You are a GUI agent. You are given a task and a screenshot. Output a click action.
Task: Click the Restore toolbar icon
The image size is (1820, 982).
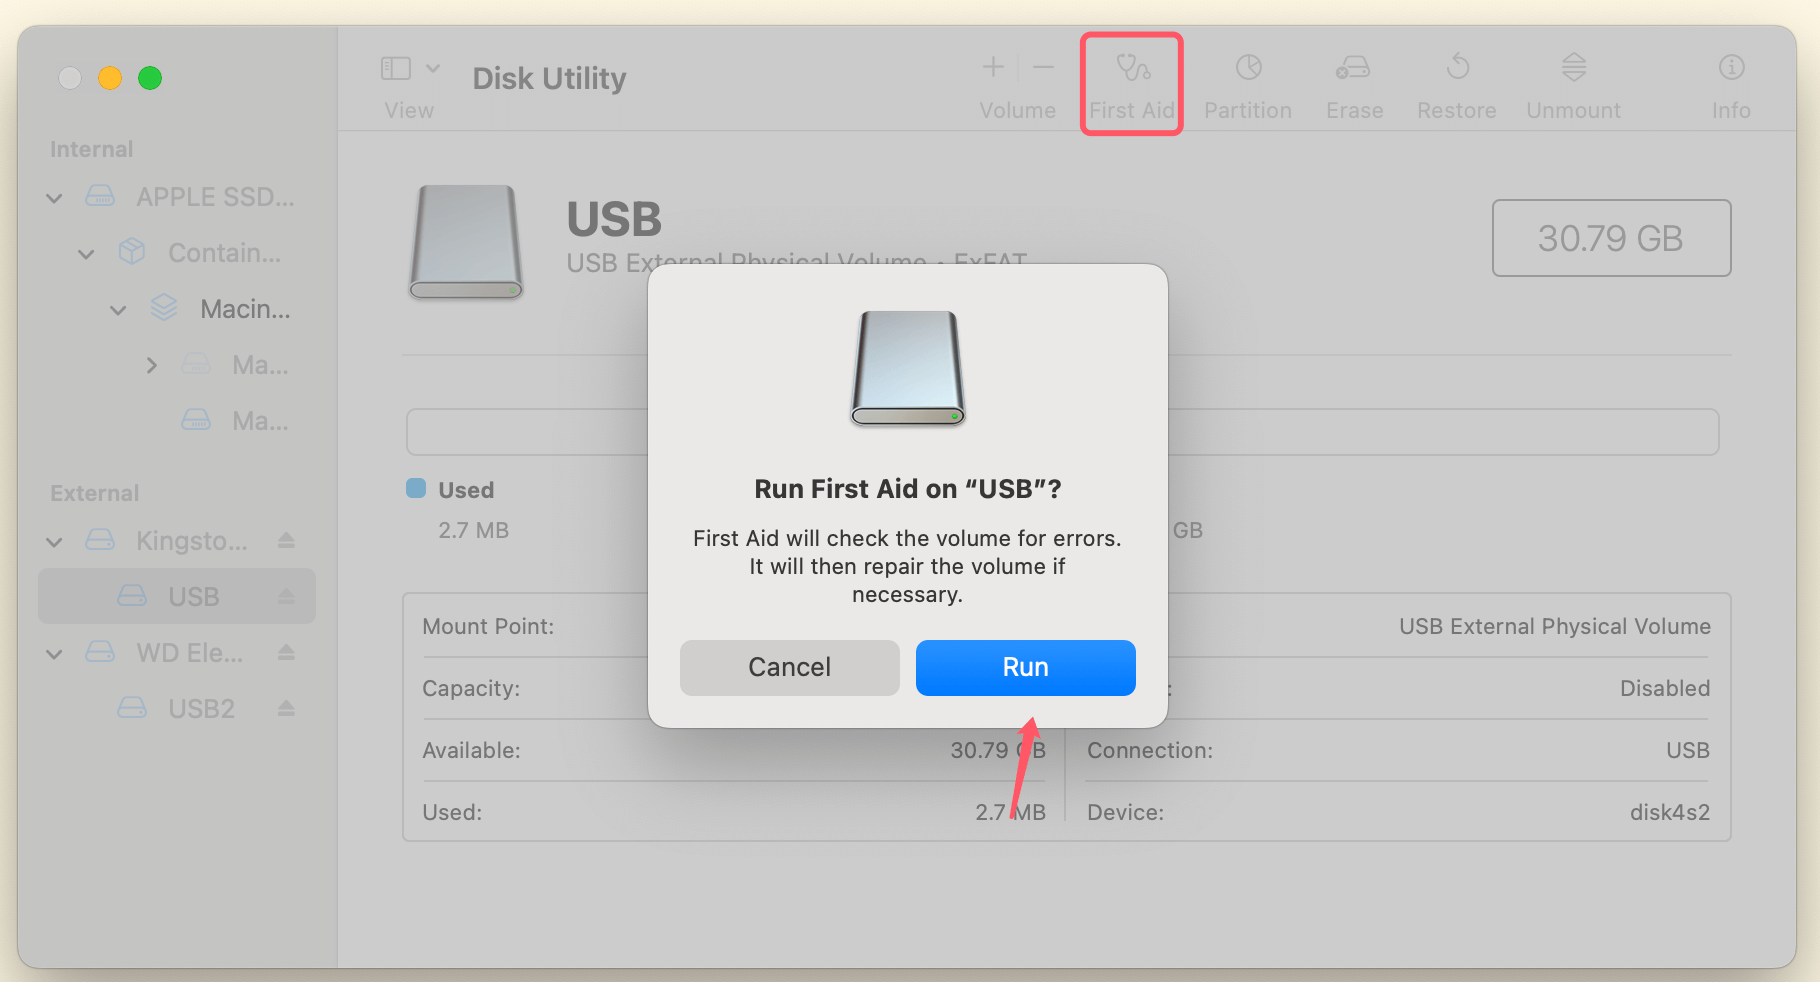(x=1456, y=83)
